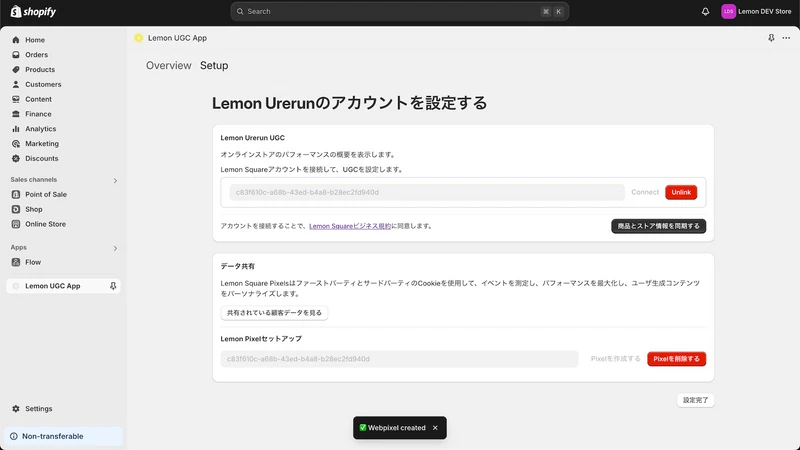Screen dimensions: 800x450
Task: Click the Non-transferable info icon
Action: [x=14, y=436]
